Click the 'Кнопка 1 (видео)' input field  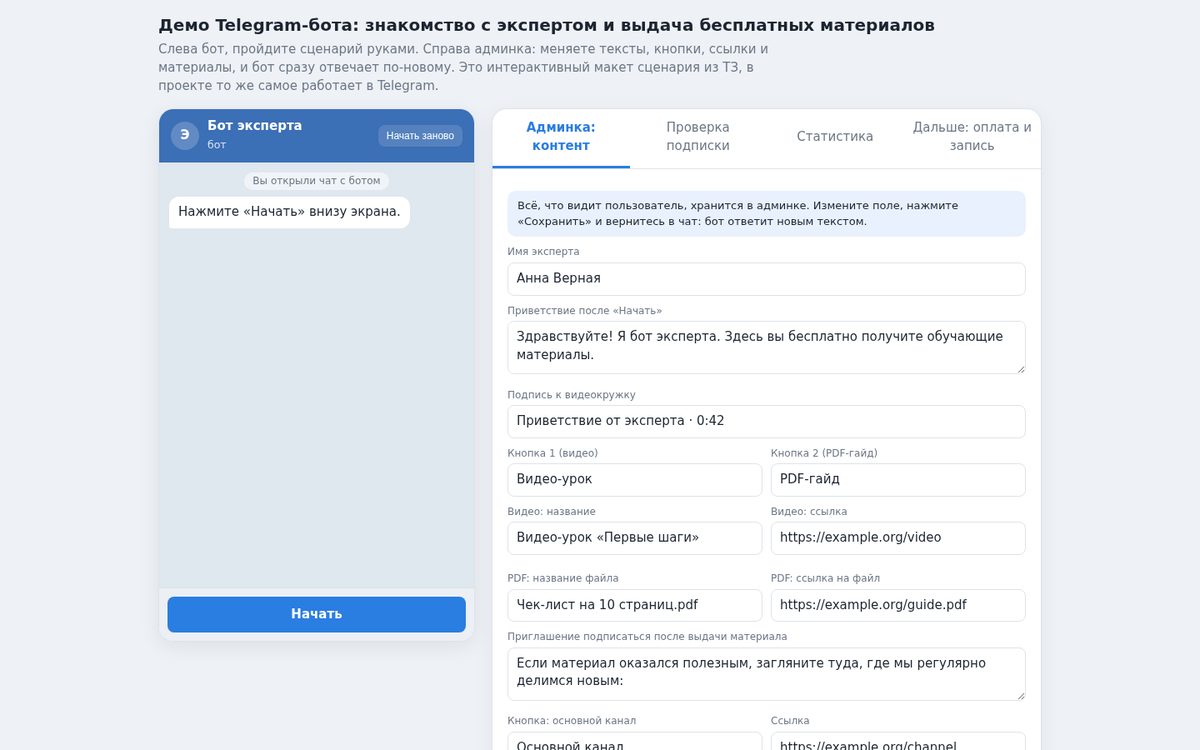point(635,480)
